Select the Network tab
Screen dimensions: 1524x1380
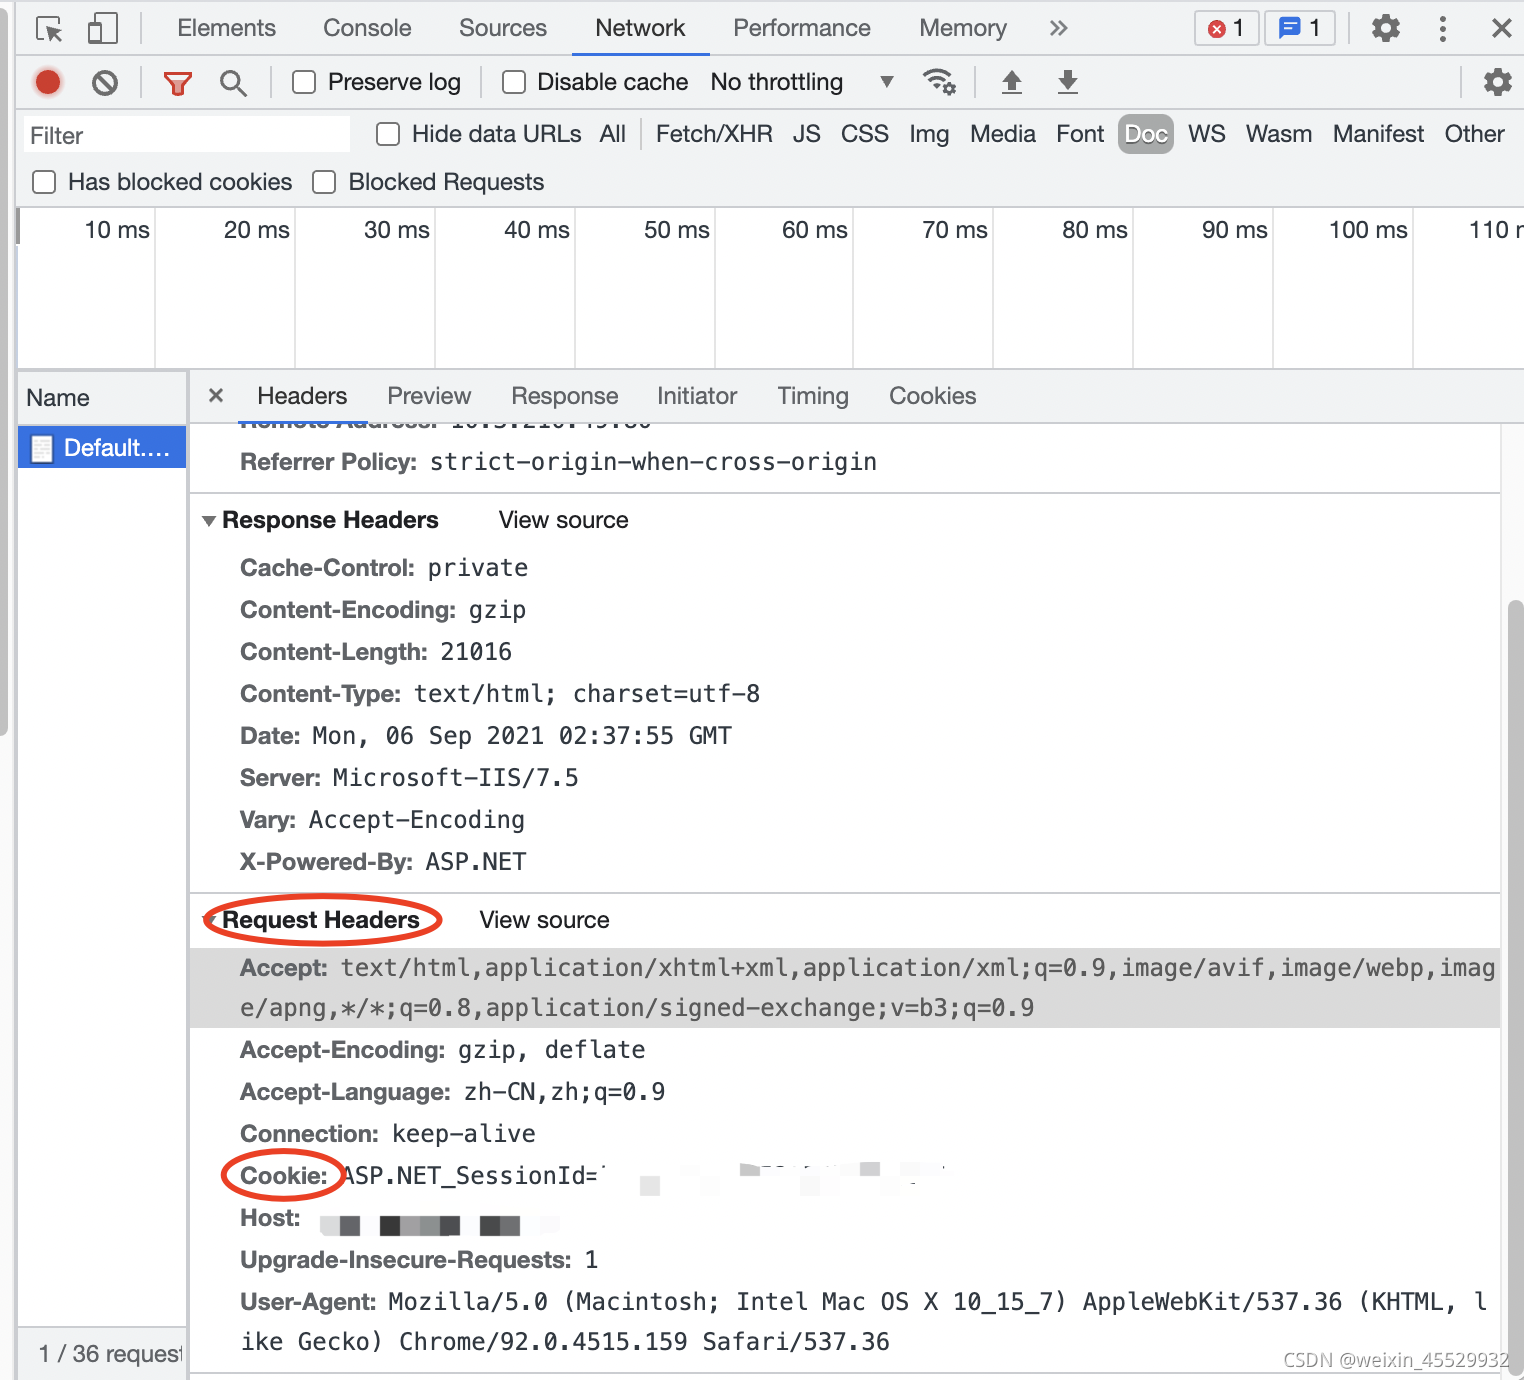[x=640, y=28]
